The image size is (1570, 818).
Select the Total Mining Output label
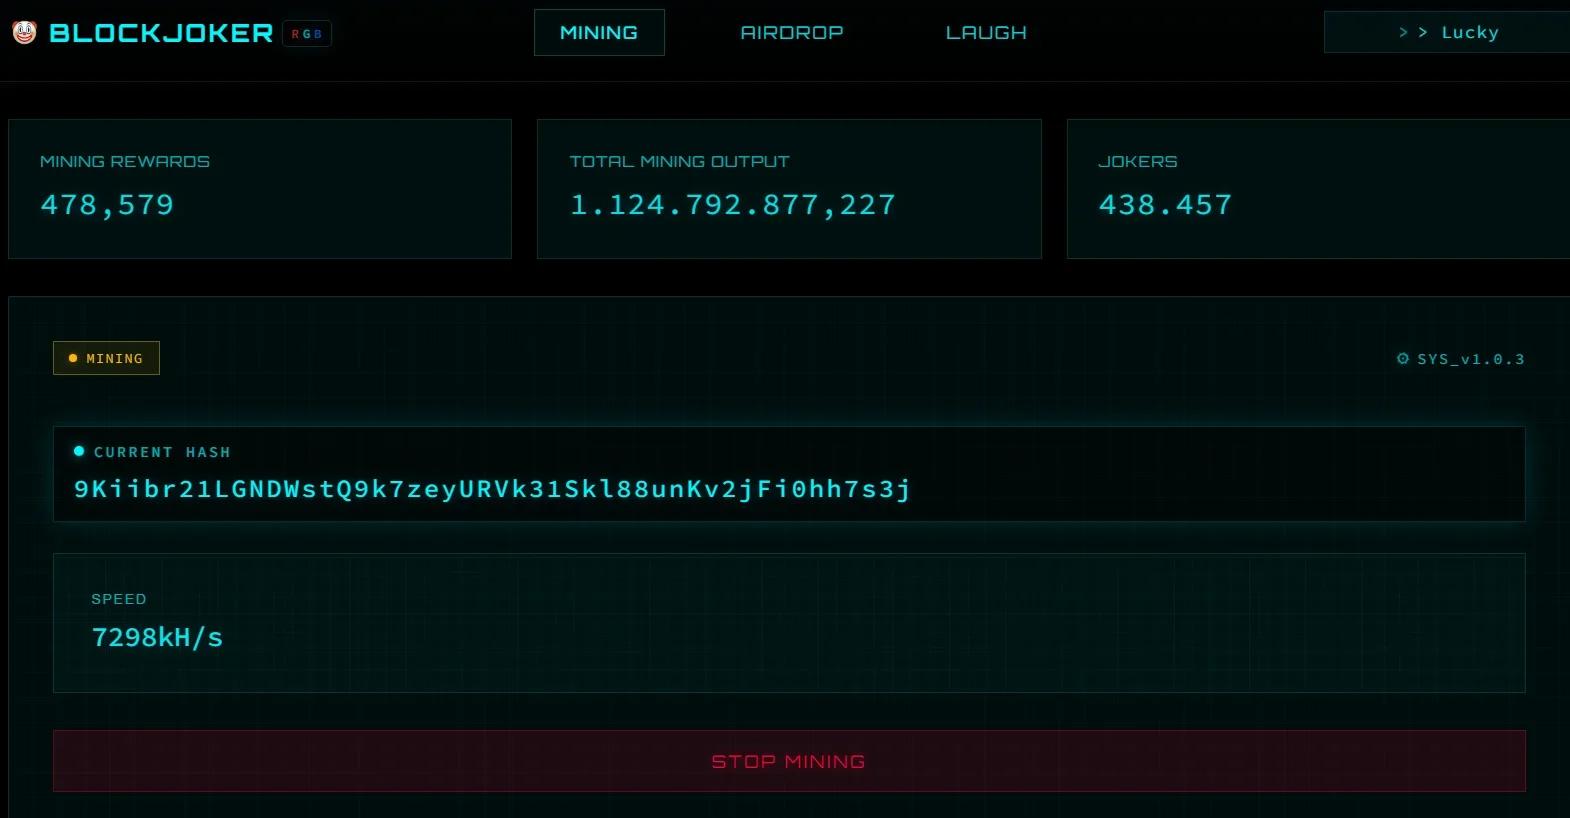[679, 161]
